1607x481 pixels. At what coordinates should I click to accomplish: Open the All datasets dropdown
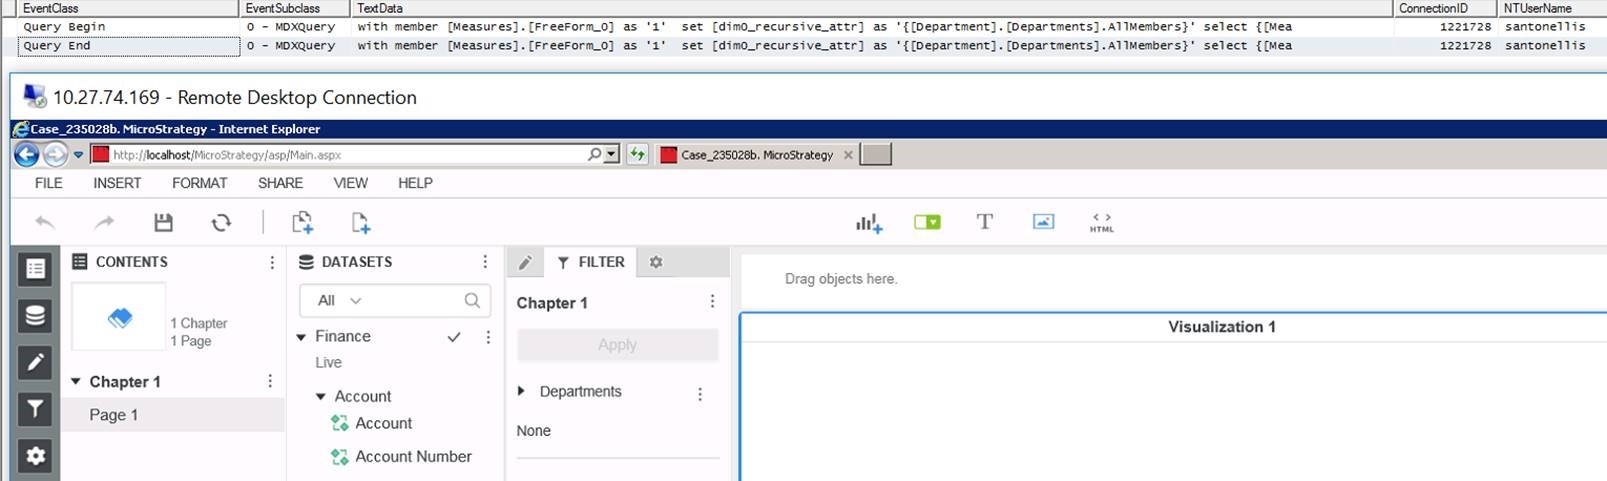tap(340, 300)
